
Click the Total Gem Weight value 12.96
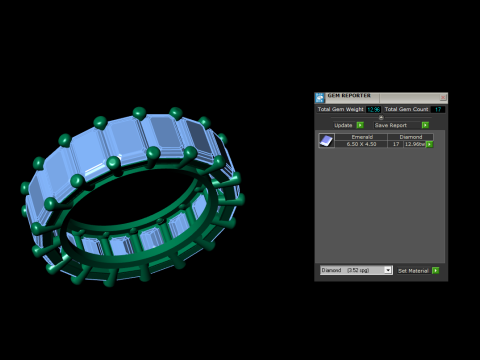(373, 109)
